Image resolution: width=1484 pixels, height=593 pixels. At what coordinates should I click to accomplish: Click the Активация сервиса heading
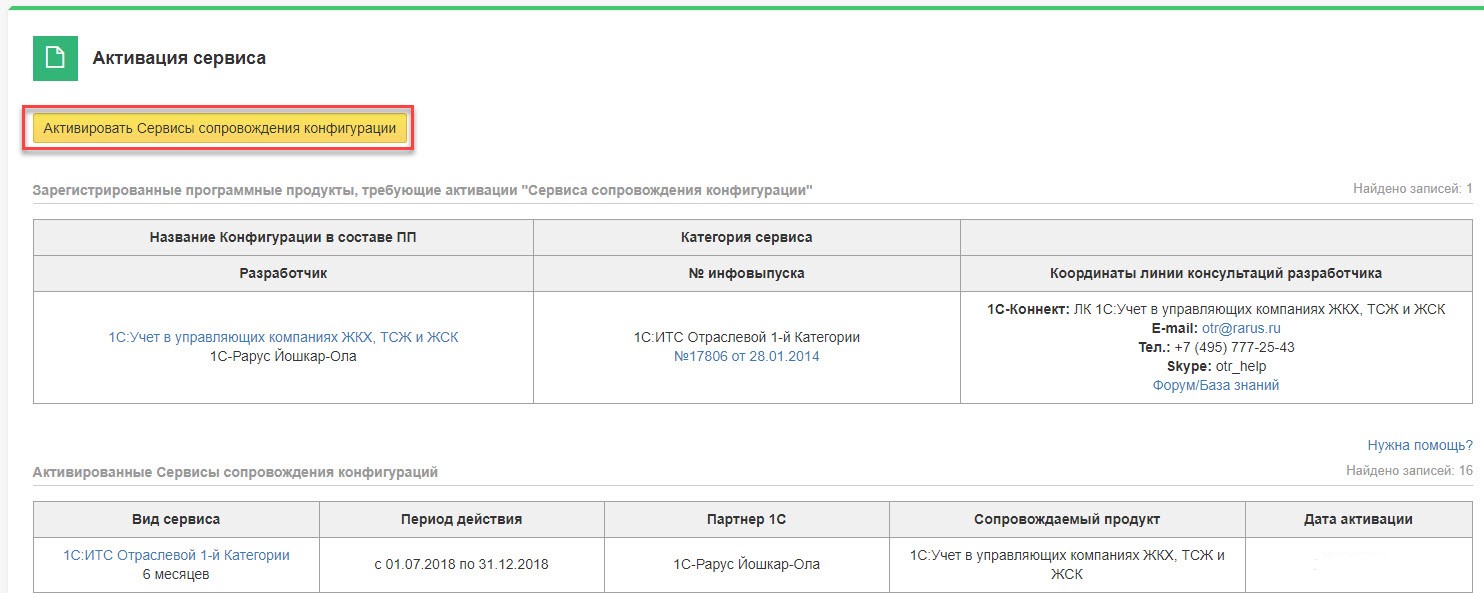point(179,58)
